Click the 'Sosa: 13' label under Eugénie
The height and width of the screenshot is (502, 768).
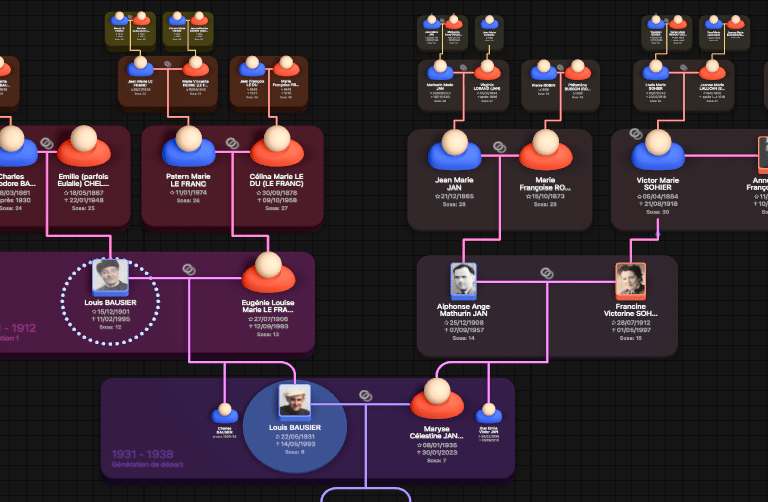268,334
